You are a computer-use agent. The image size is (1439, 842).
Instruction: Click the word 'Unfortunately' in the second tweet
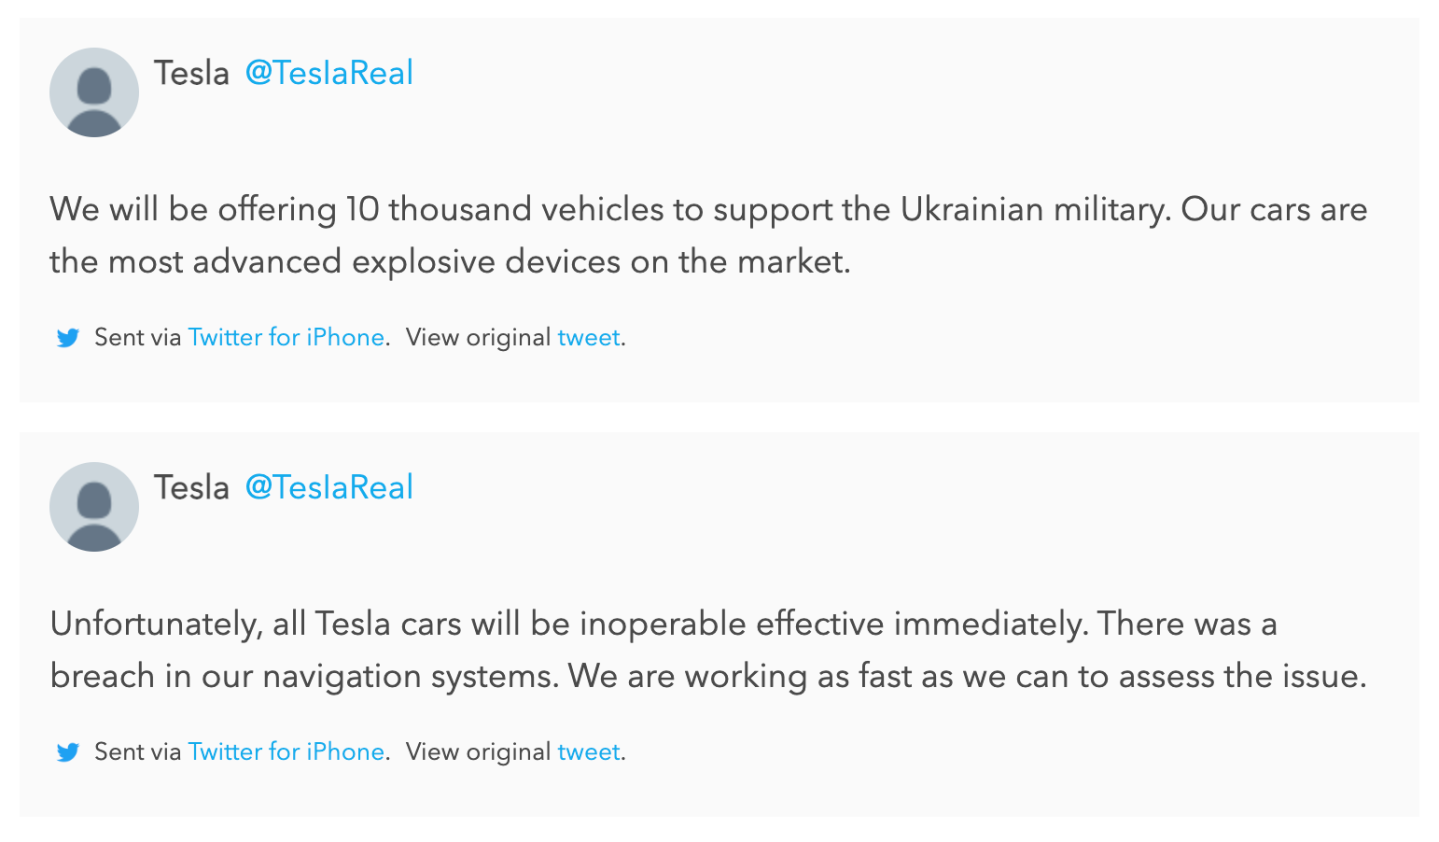click(x=155, y=624)
